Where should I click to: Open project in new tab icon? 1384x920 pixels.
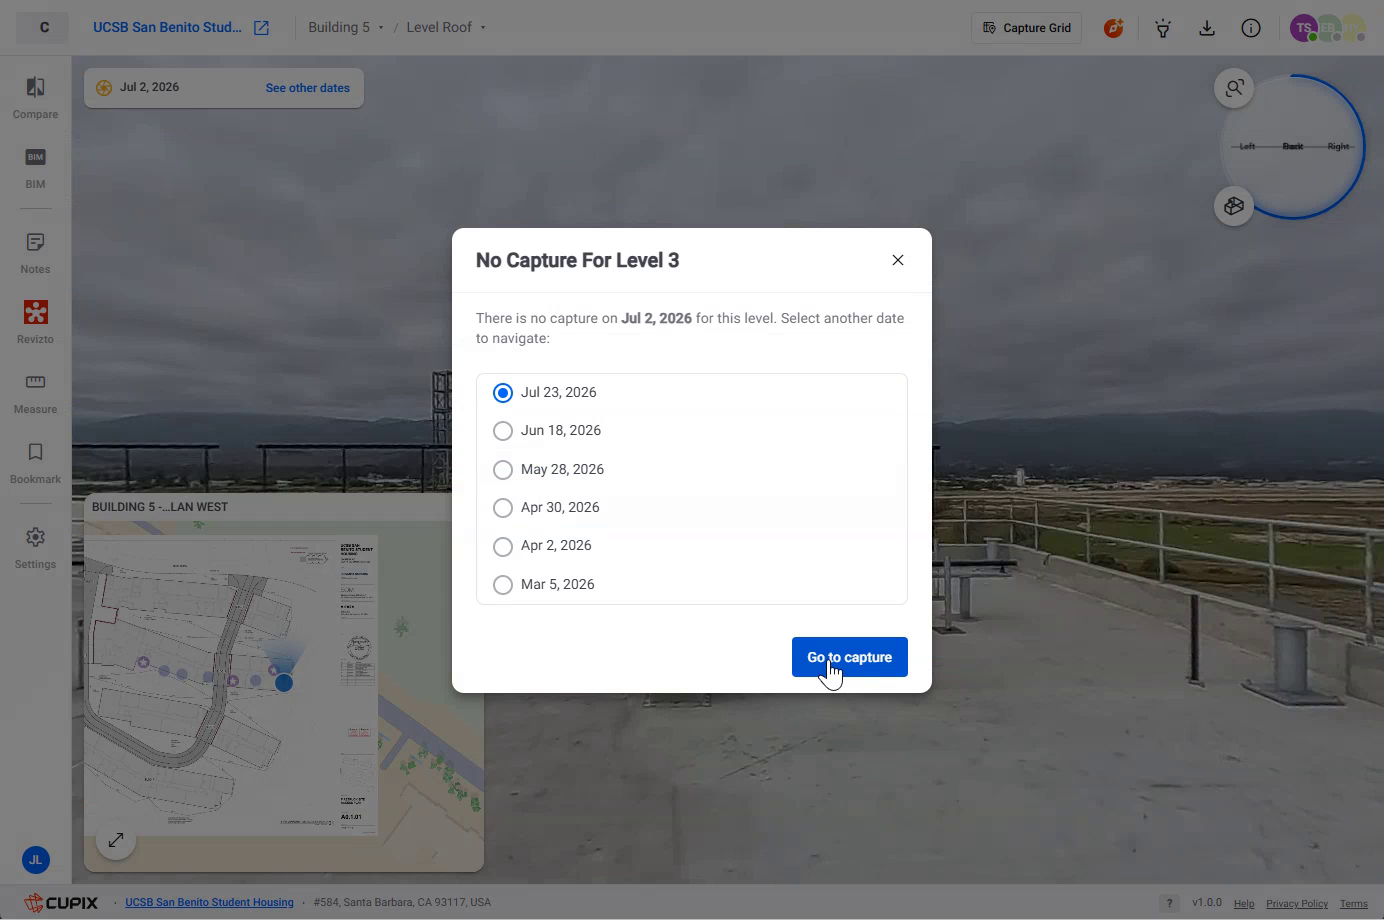pos(261,28)
